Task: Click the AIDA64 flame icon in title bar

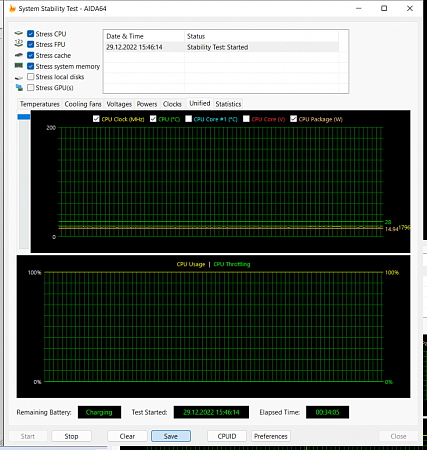Action: [x=12, y=8]
